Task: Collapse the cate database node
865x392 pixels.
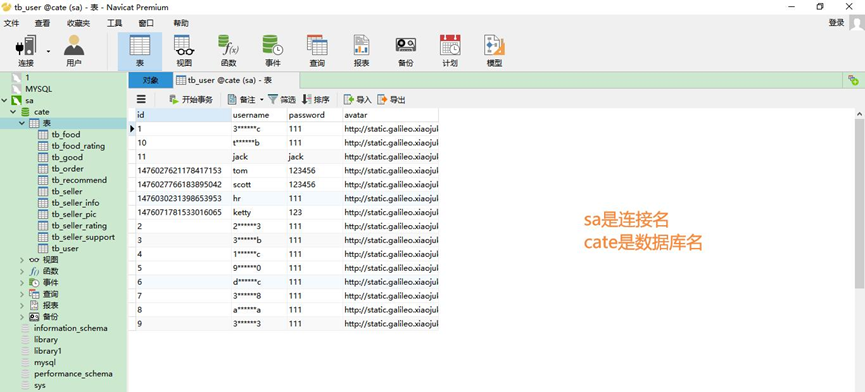Action: 13,112
